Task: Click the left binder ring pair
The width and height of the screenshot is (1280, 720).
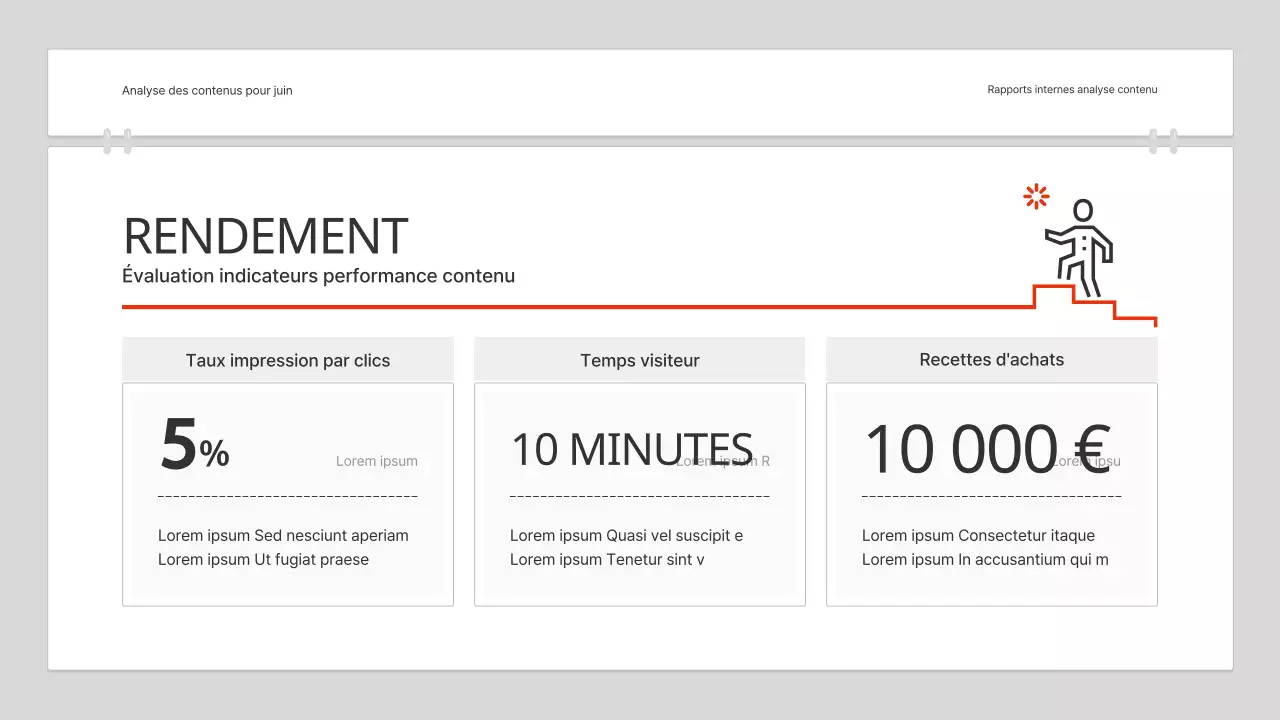Action: [x=117, y=141]
